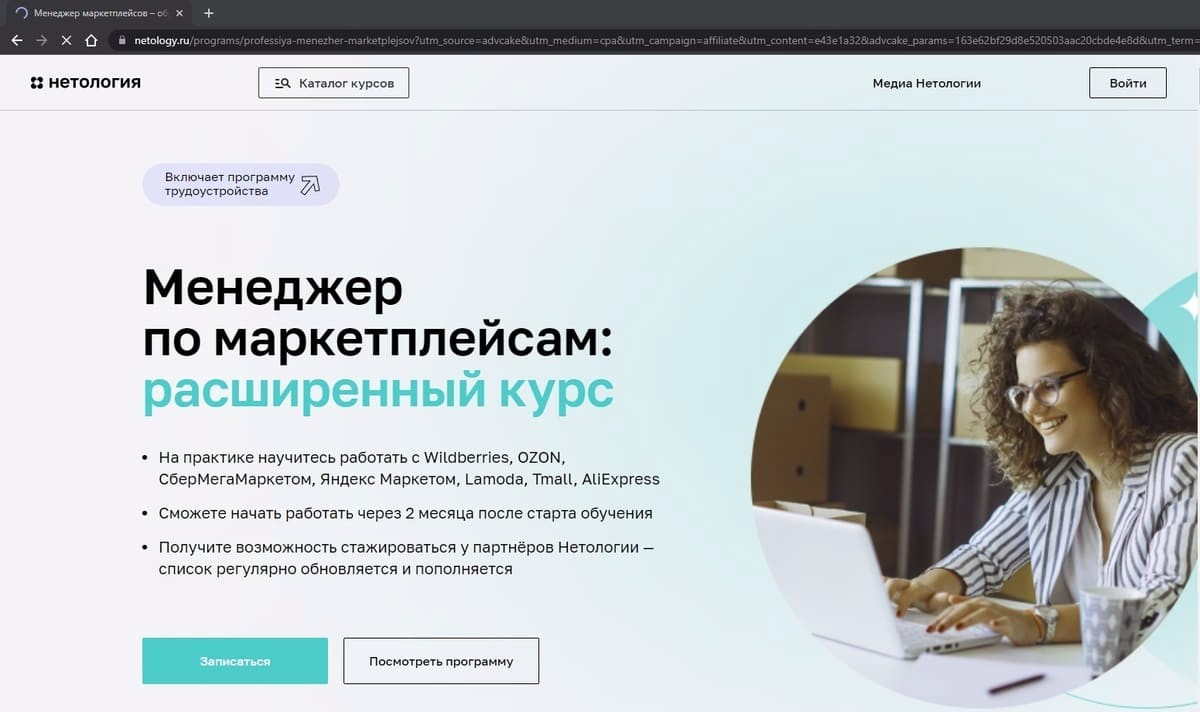This screenshot has height=712, width=1200.
Task: Open the Медиа Нетологии link
Action: click(x=926, y=83)
